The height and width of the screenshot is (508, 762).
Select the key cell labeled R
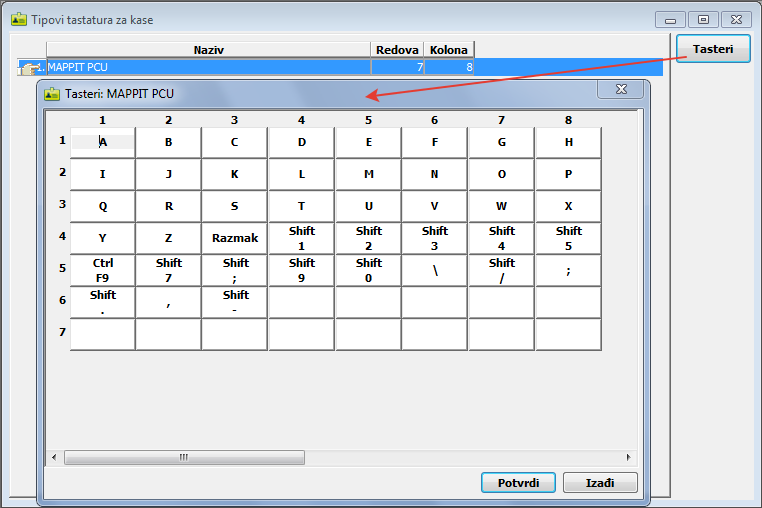tap(168, 206)
